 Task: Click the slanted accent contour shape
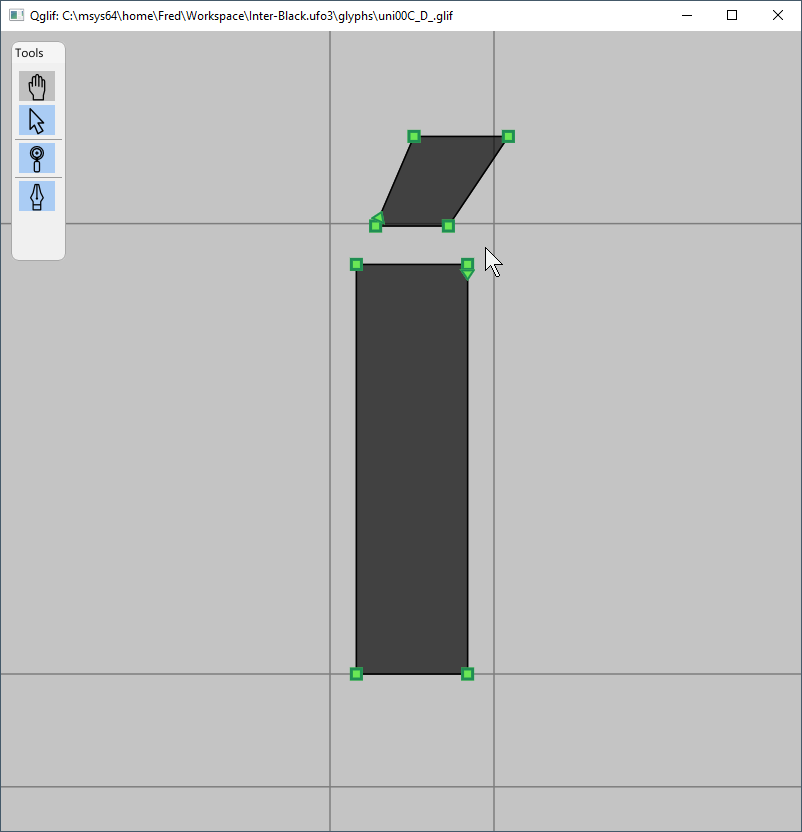pos(442,181)
